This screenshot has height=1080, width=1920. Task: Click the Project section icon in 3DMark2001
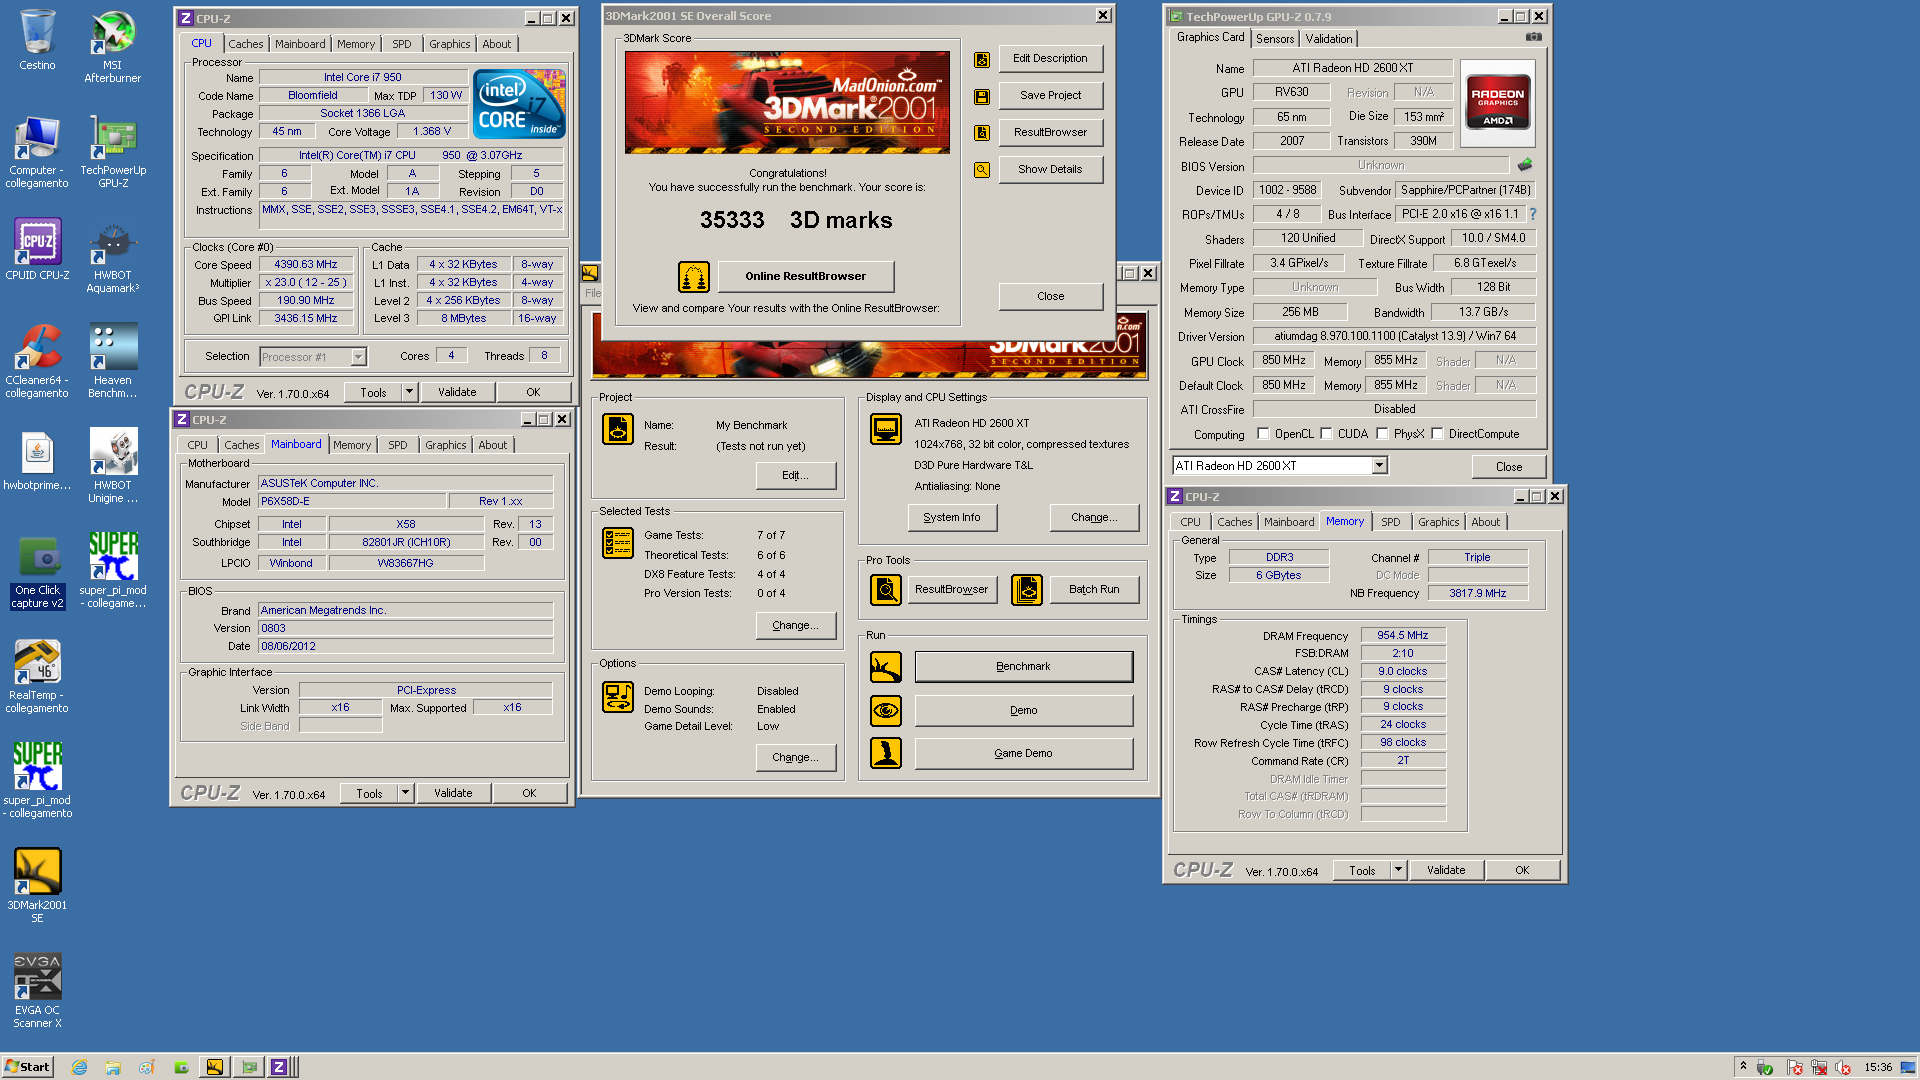(x=618, y=429)
